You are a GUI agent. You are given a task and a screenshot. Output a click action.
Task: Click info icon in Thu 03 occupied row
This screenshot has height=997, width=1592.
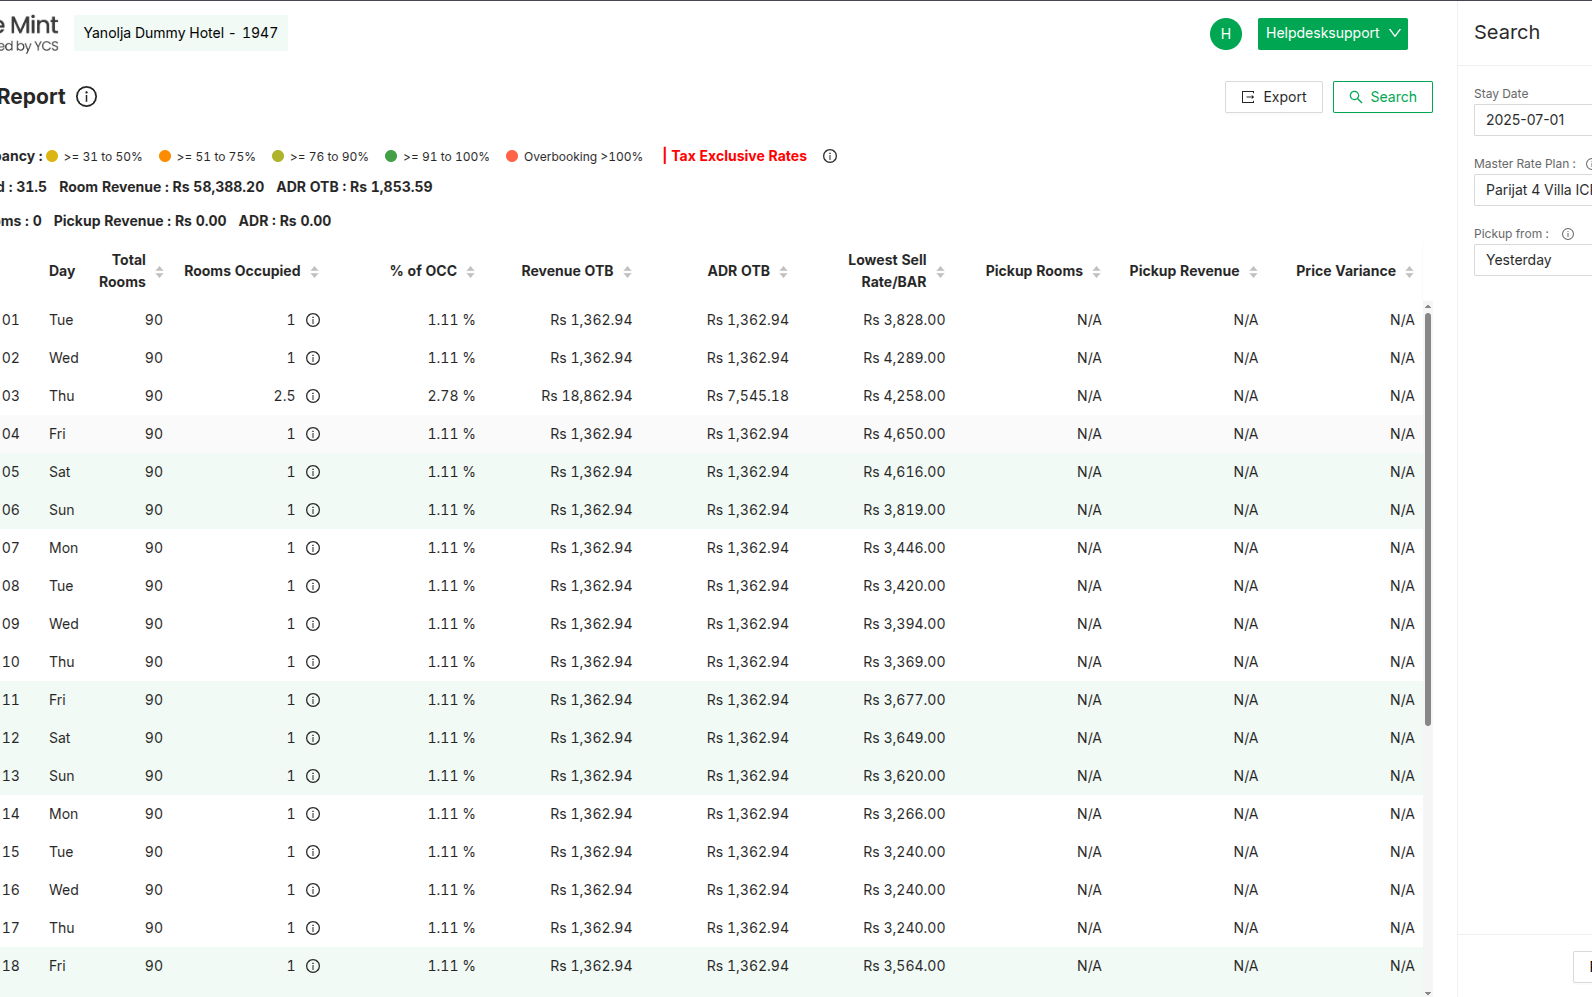coord(313,396)
